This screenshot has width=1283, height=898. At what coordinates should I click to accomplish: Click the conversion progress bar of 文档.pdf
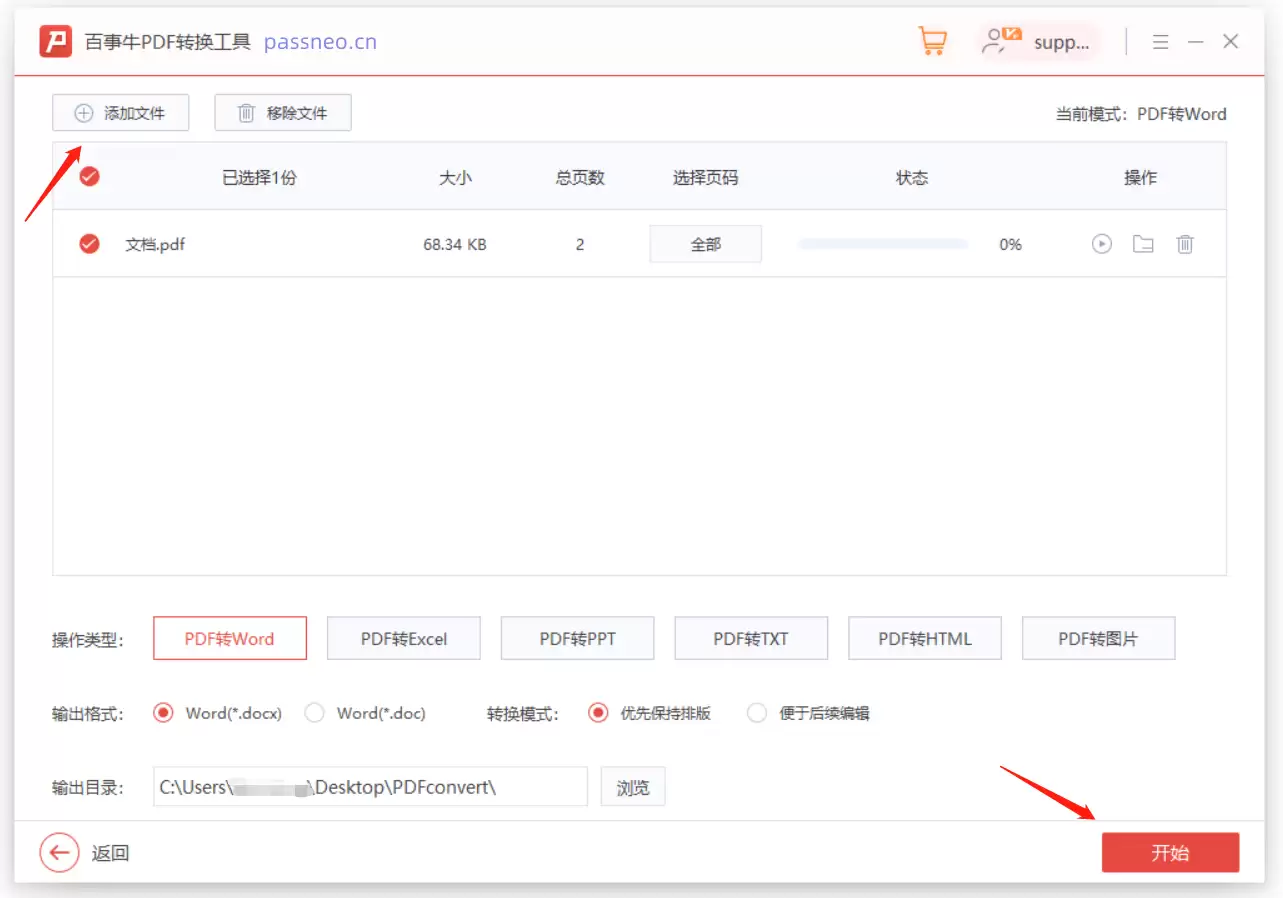tap(882, 243)
